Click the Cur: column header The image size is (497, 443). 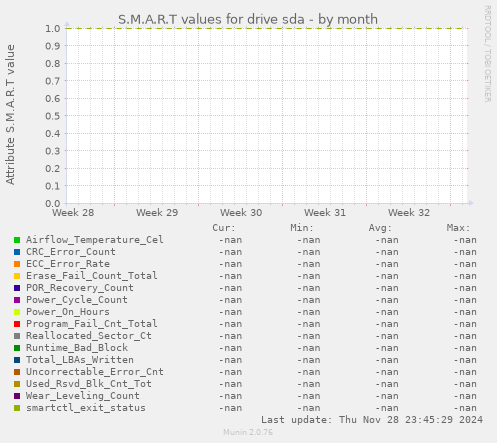click(224, 228)
